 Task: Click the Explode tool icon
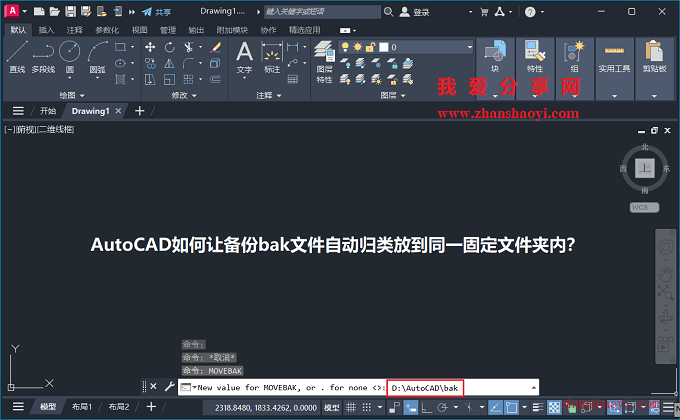(x=216, y=63)
